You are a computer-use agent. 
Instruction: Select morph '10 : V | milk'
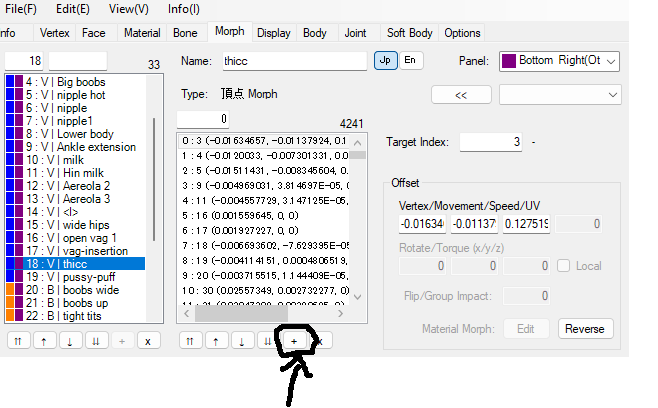[76, 160]
